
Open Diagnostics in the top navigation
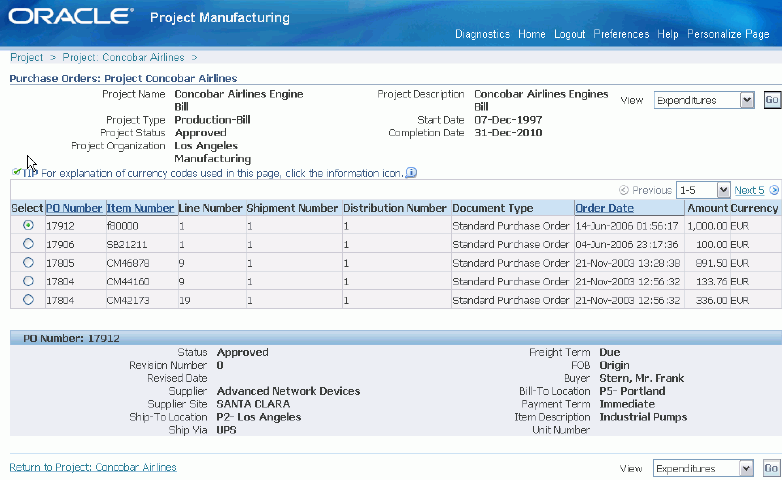click(x=482, y=34)
